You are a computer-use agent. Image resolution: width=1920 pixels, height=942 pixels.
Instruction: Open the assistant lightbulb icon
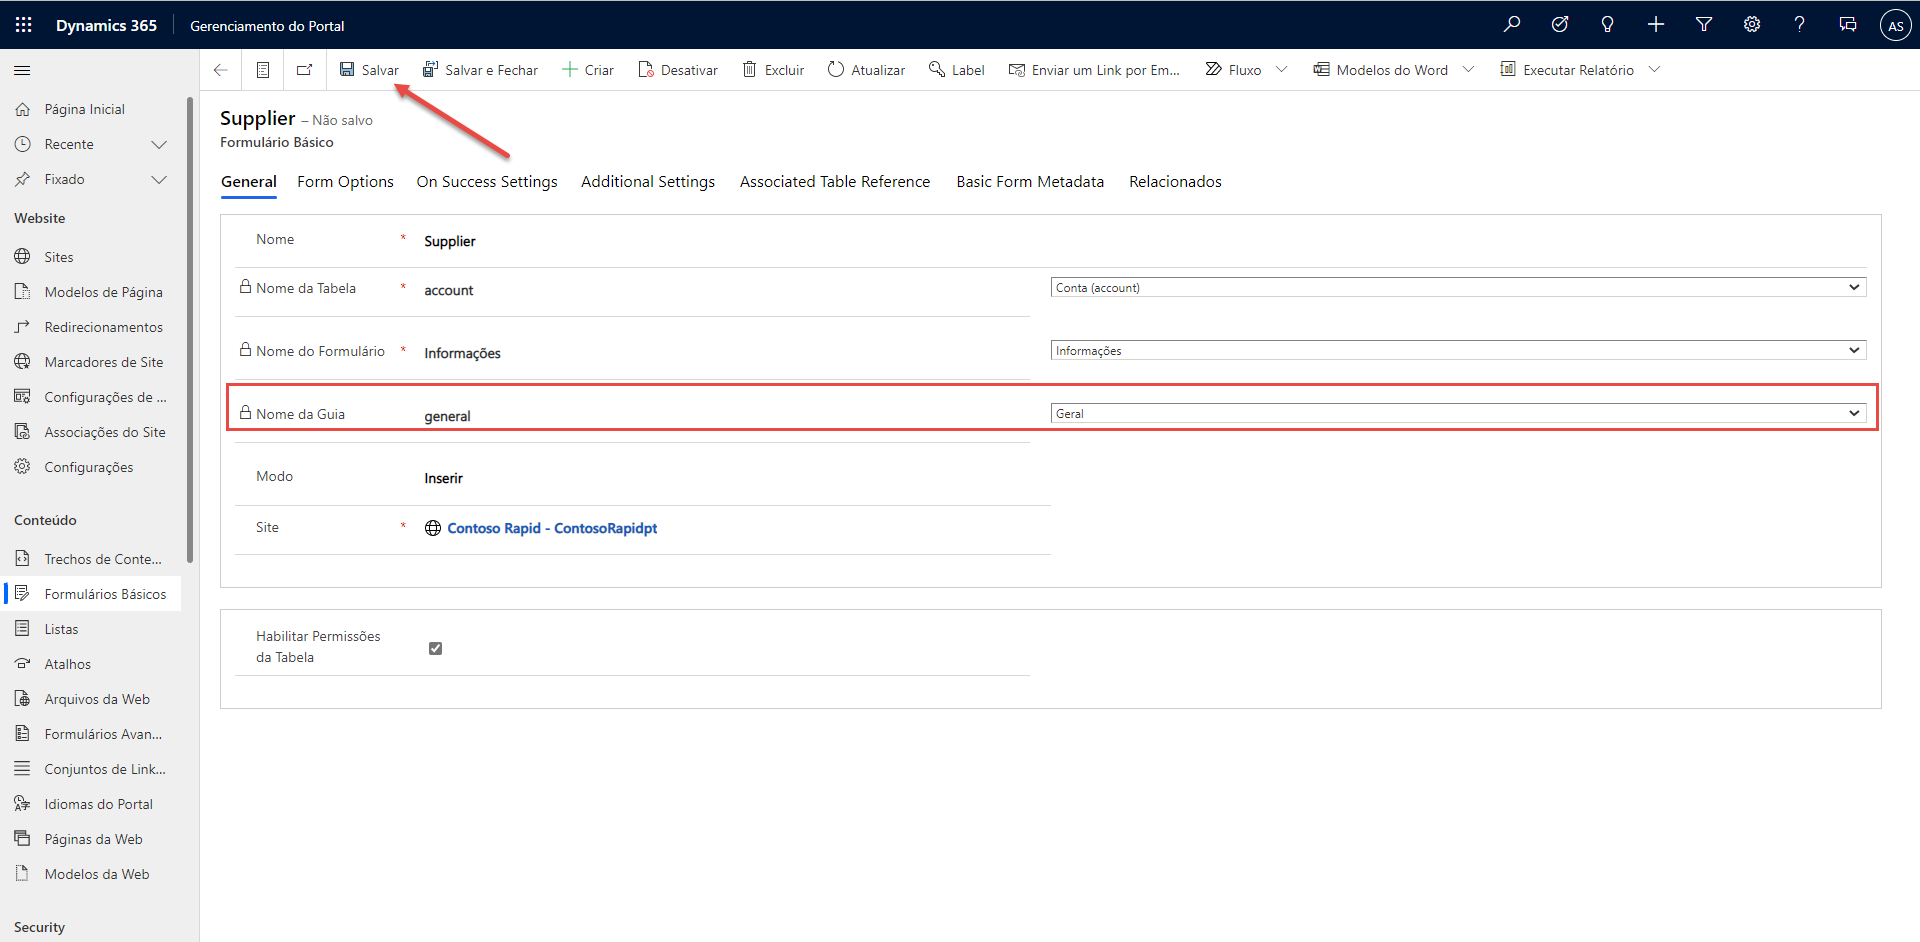1608,25
